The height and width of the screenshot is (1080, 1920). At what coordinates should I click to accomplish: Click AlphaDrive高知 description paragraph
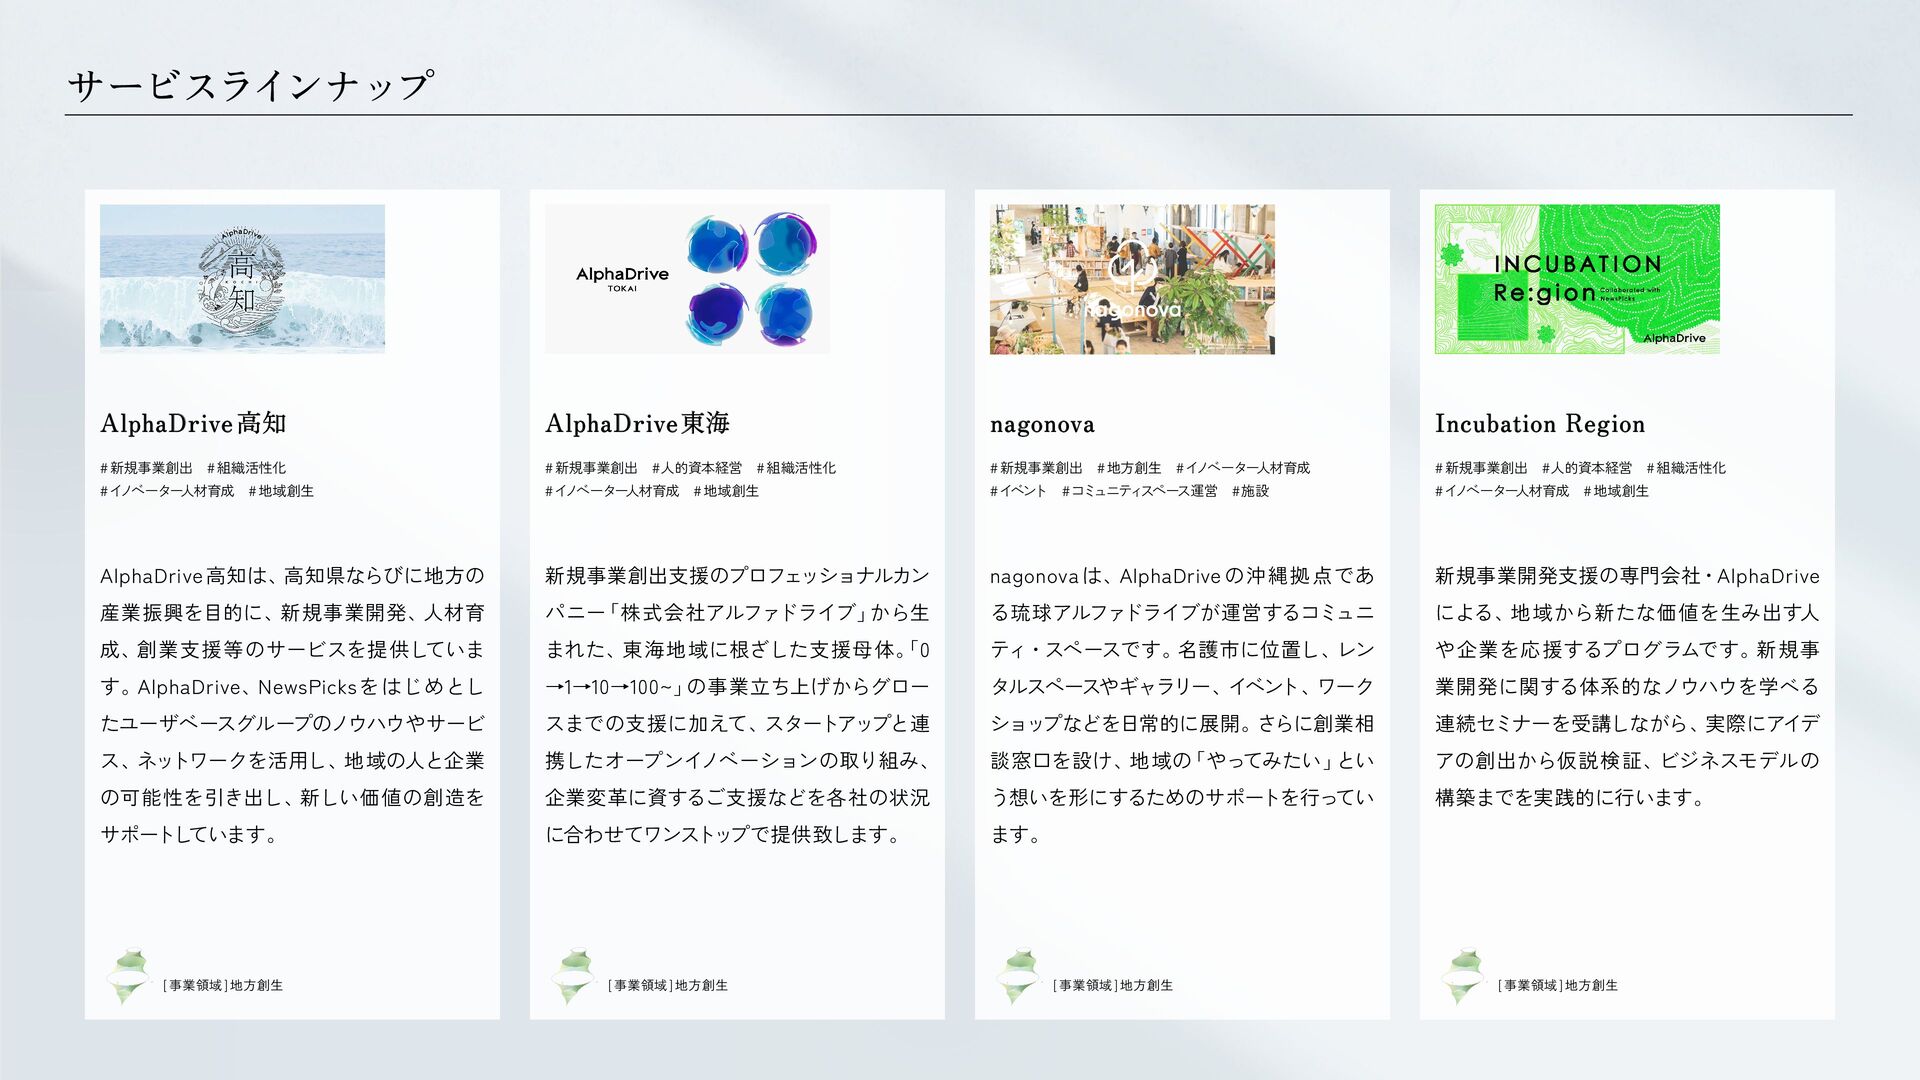(292, 705)
